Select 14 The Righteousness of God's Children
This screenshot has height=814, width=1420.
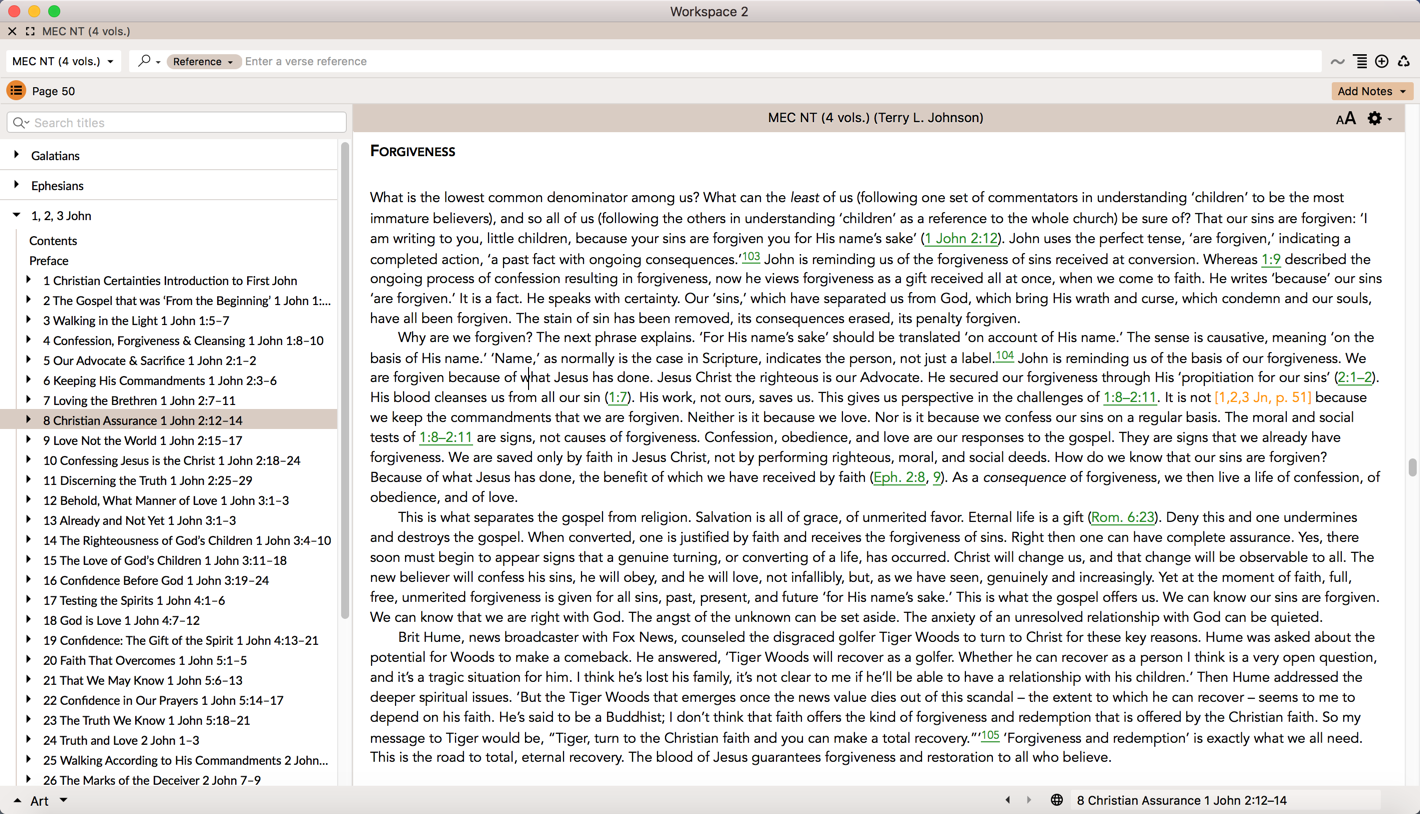(x=187, y=540)
